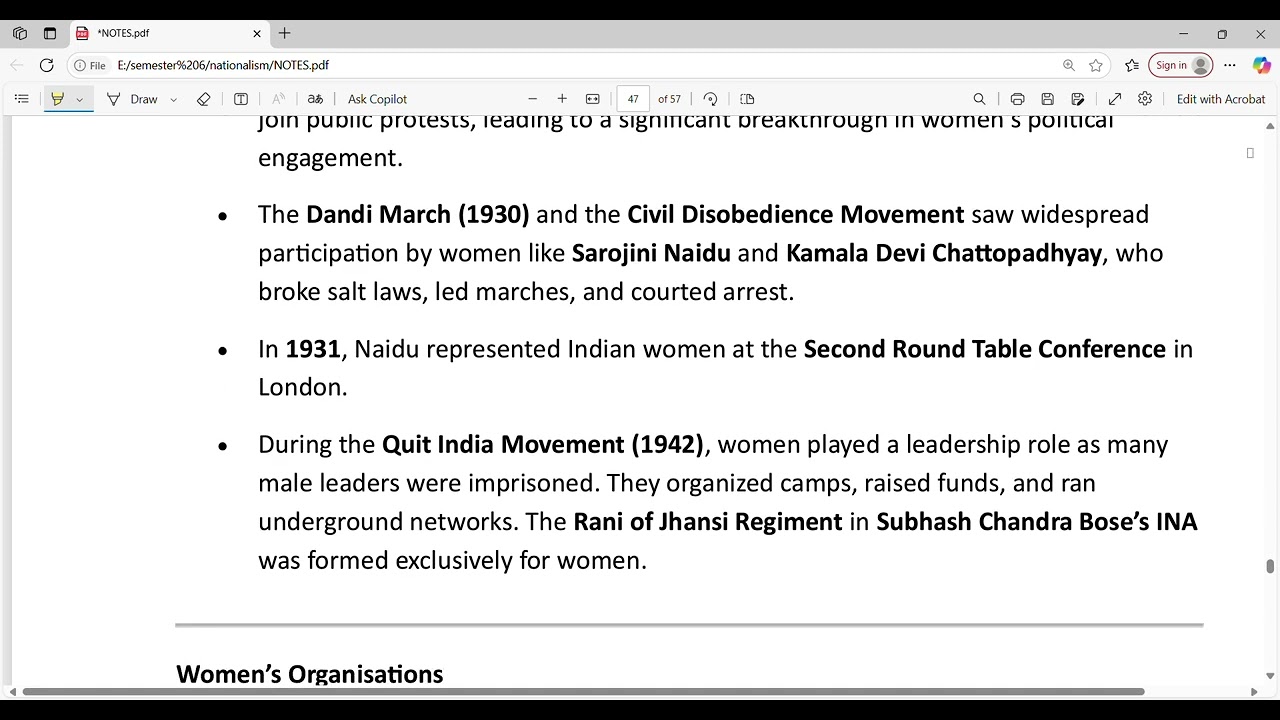Click the vertical scrollbar thumb
The height and width of the screenshot is (720, 1280).
pos(1270,566)
